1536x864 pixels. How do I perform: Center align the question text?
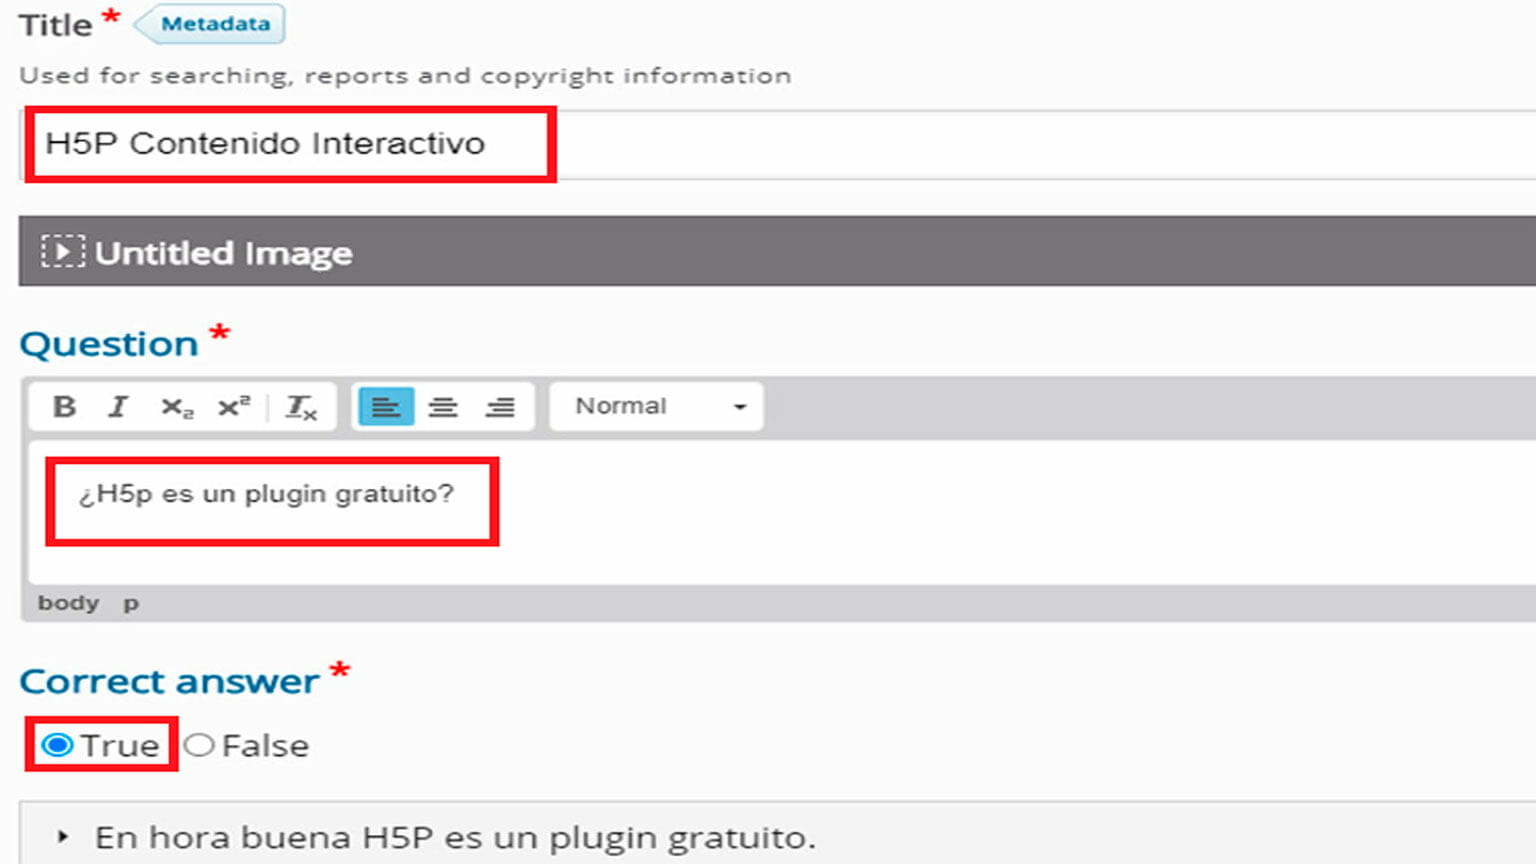pos(443,407)
